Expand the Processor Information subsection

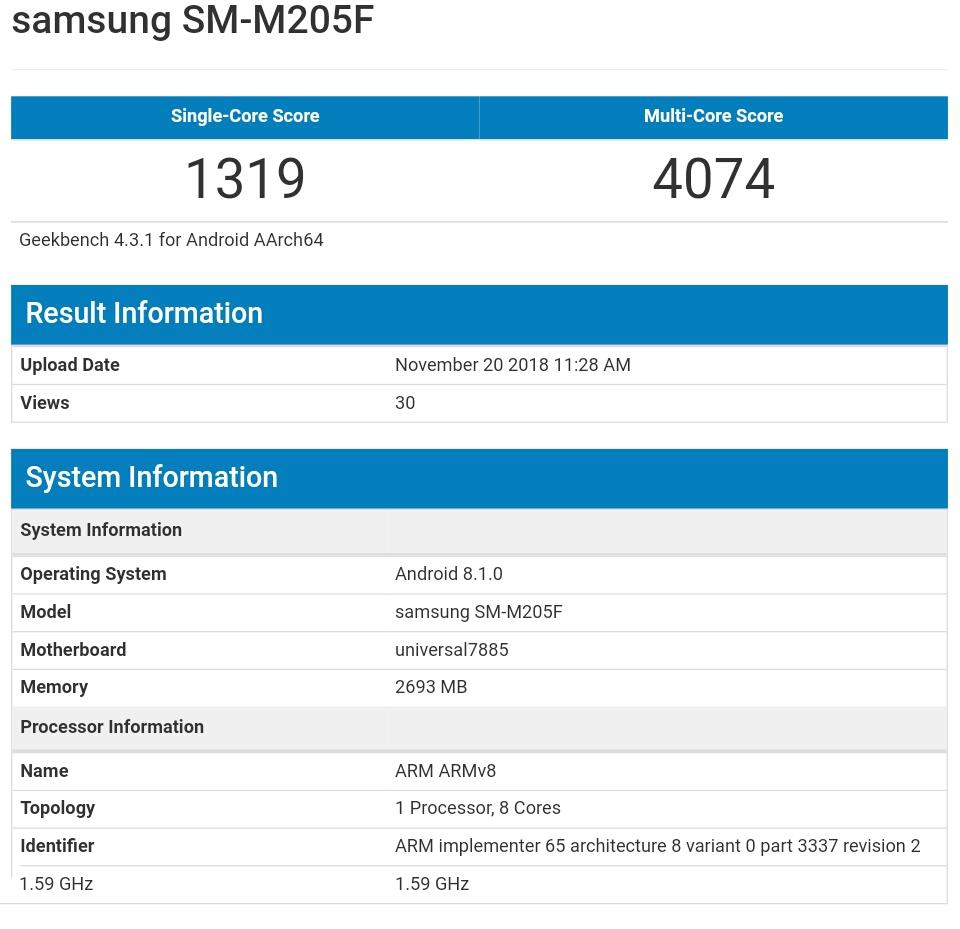point(111,727)
